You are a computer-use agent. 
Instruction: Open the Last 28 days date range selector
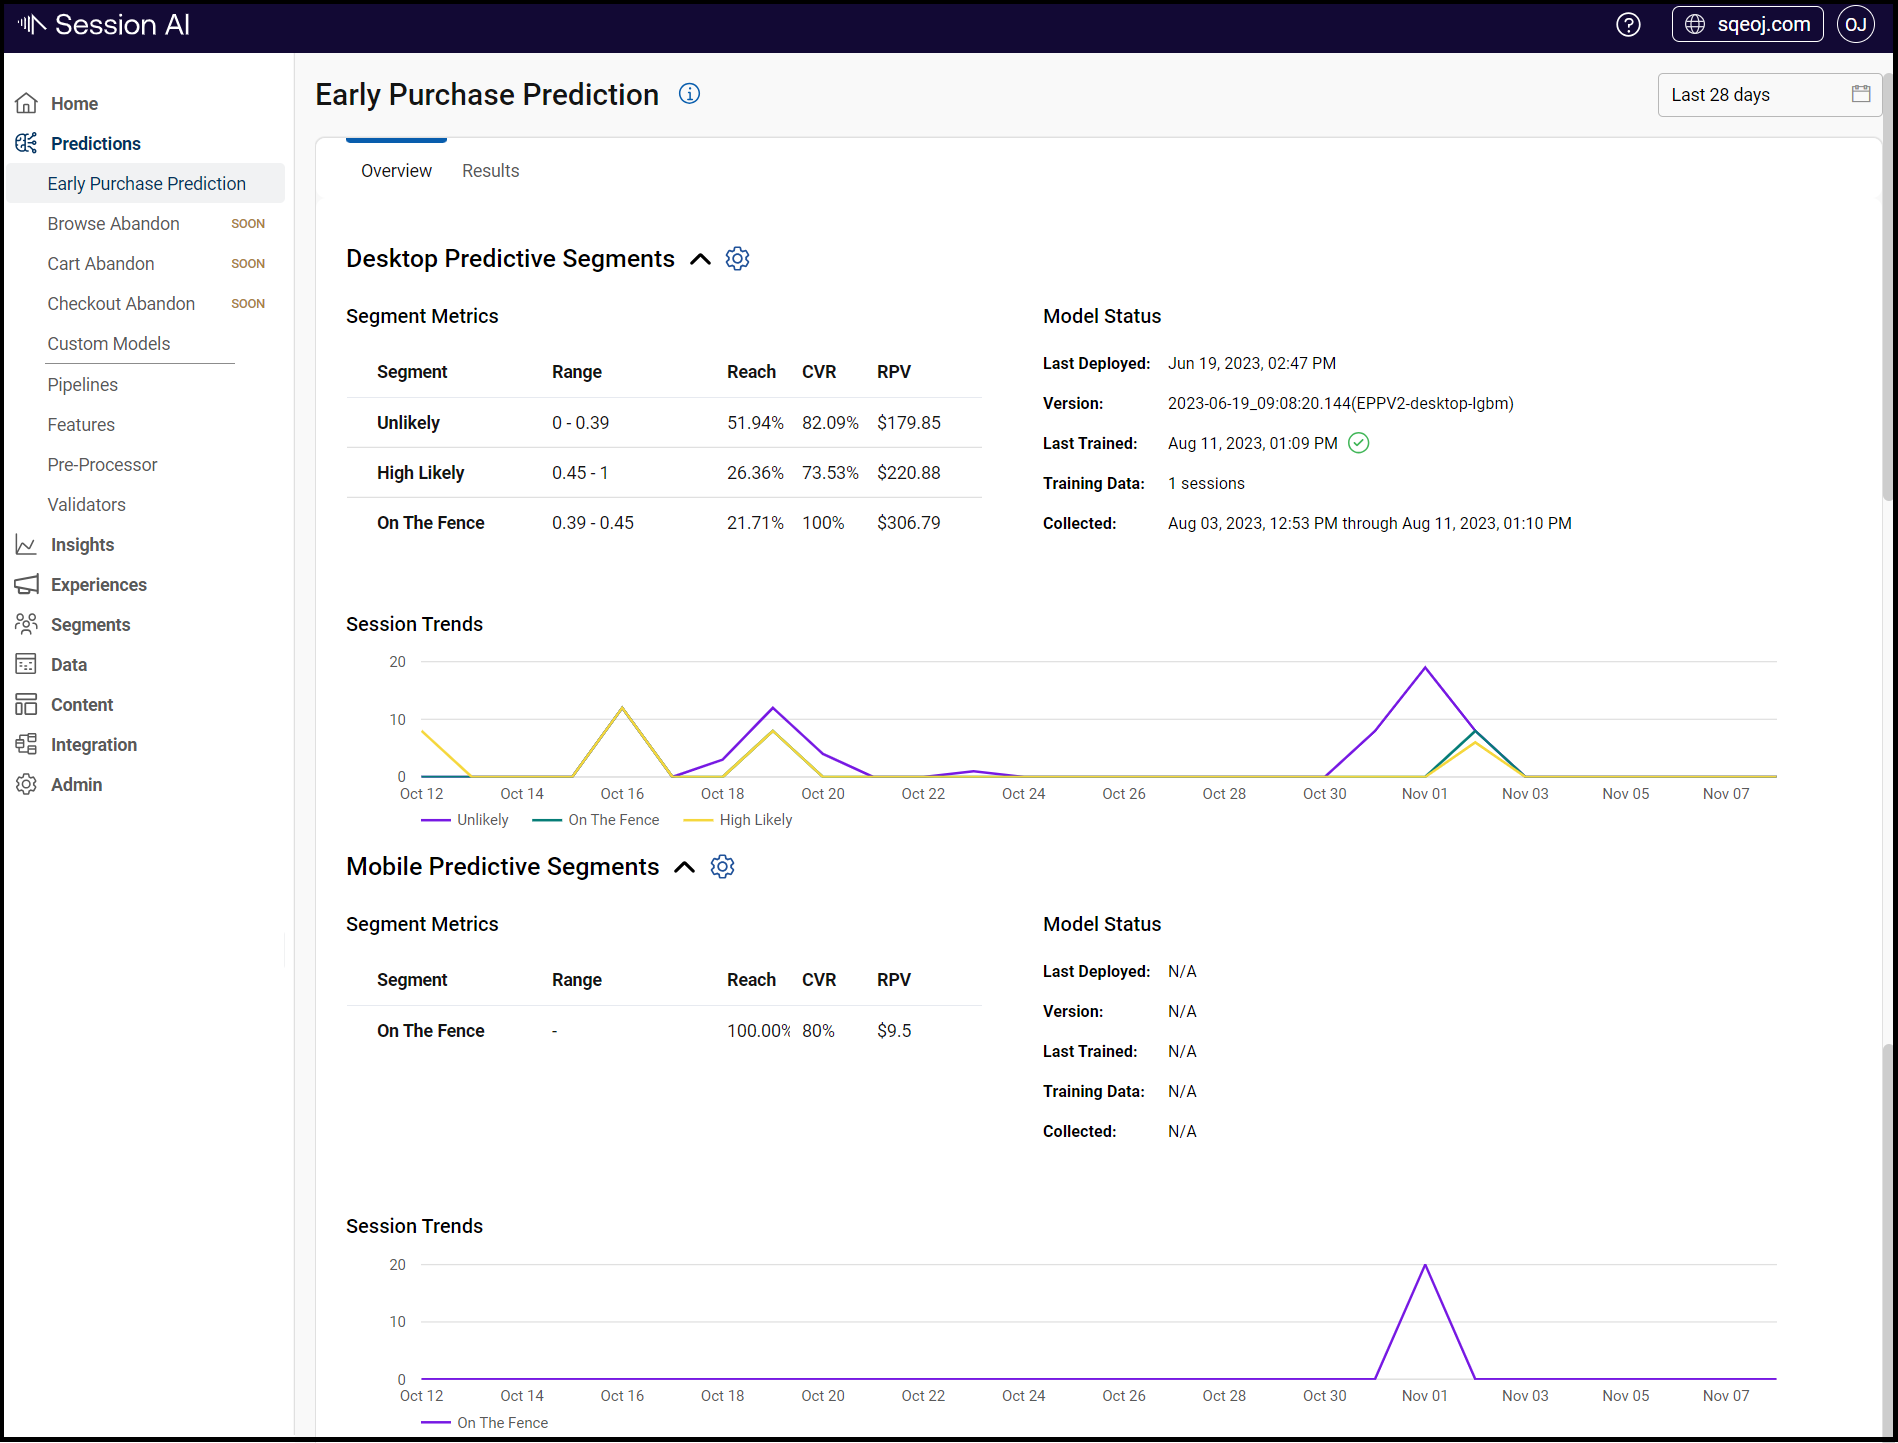[x=1769, y=94]
